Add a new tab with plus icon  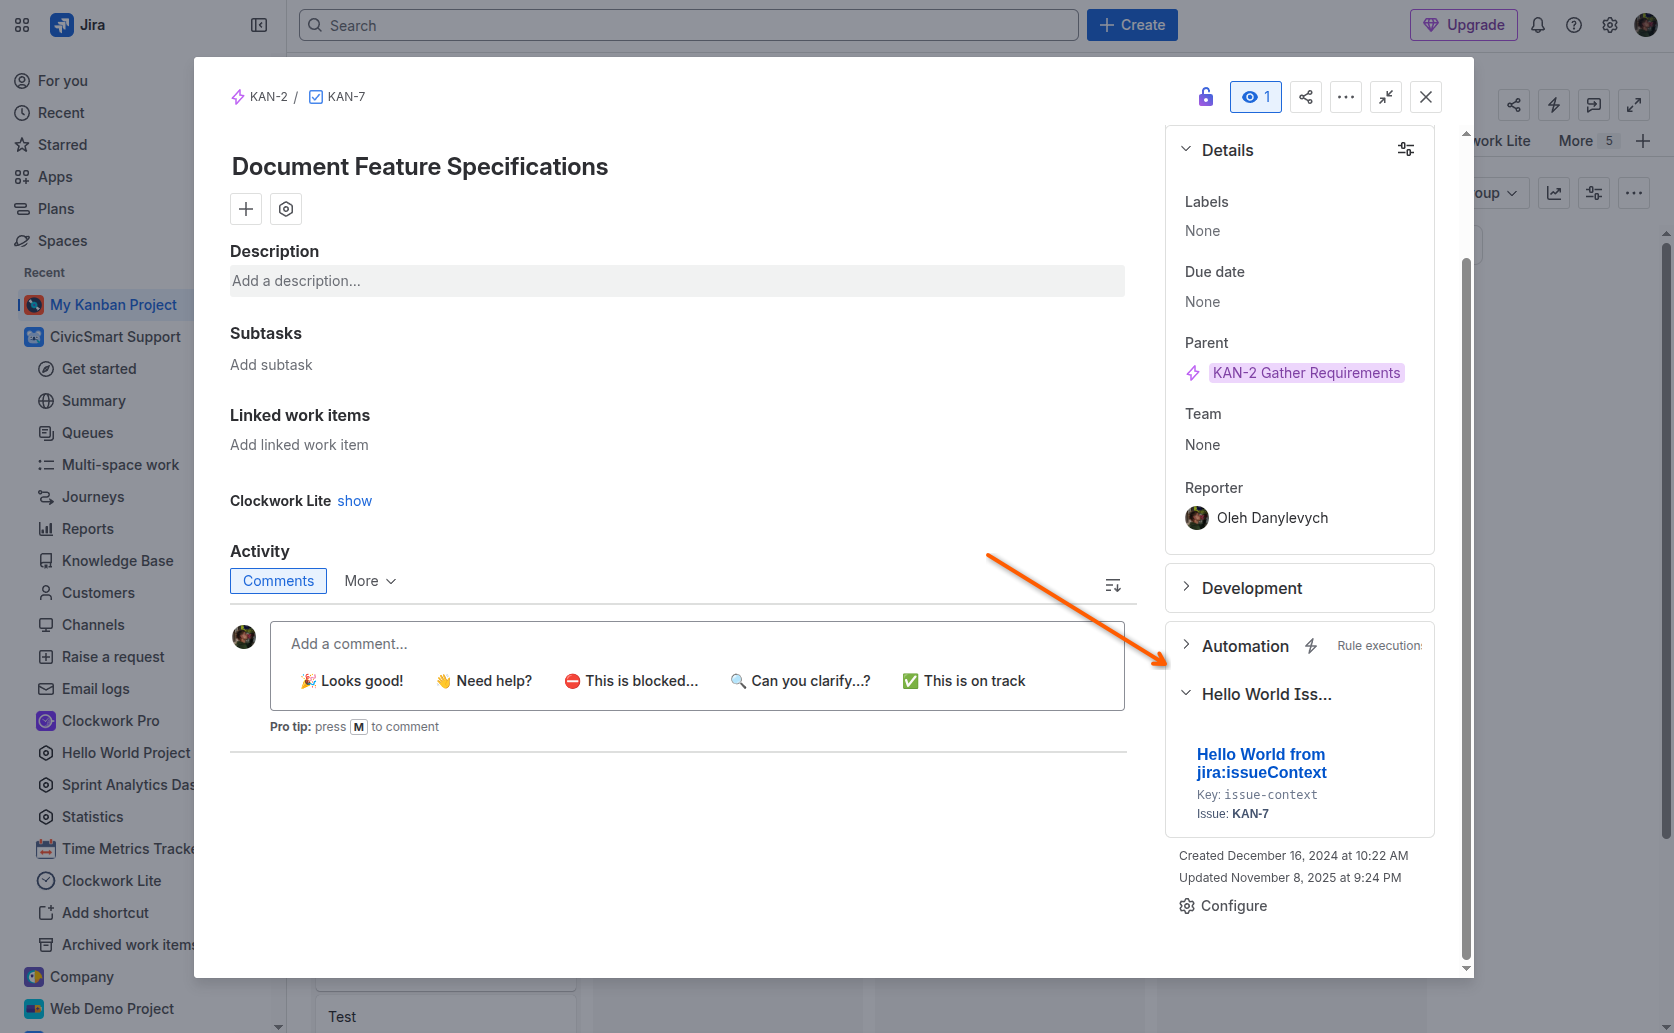point(1643,141)
